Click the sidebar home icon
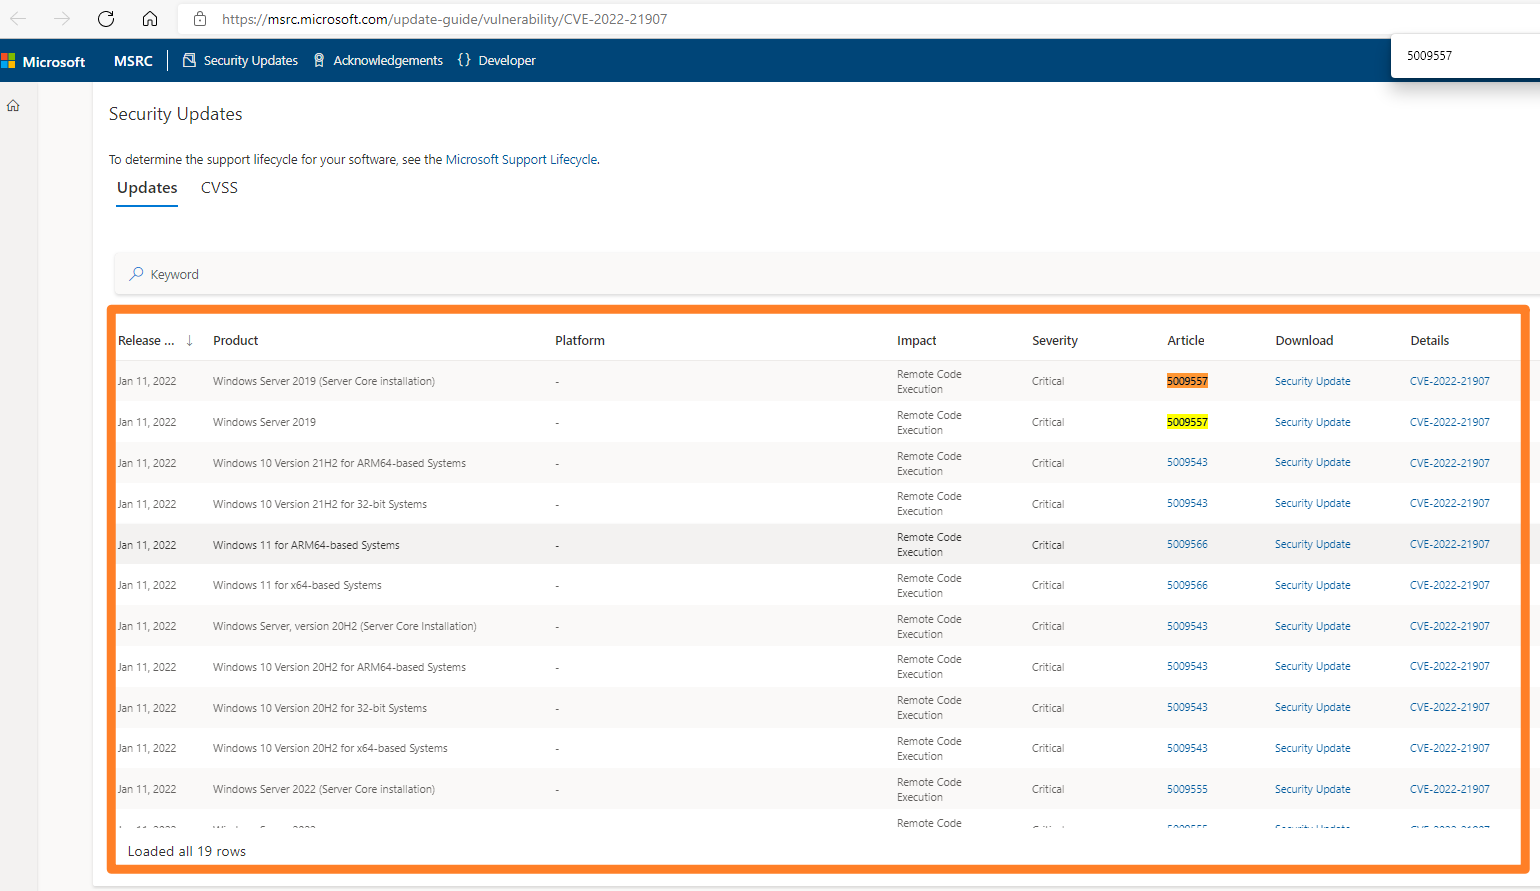Screen dimensions: 1540x891 pyautogui.click(x=13, y=106)
